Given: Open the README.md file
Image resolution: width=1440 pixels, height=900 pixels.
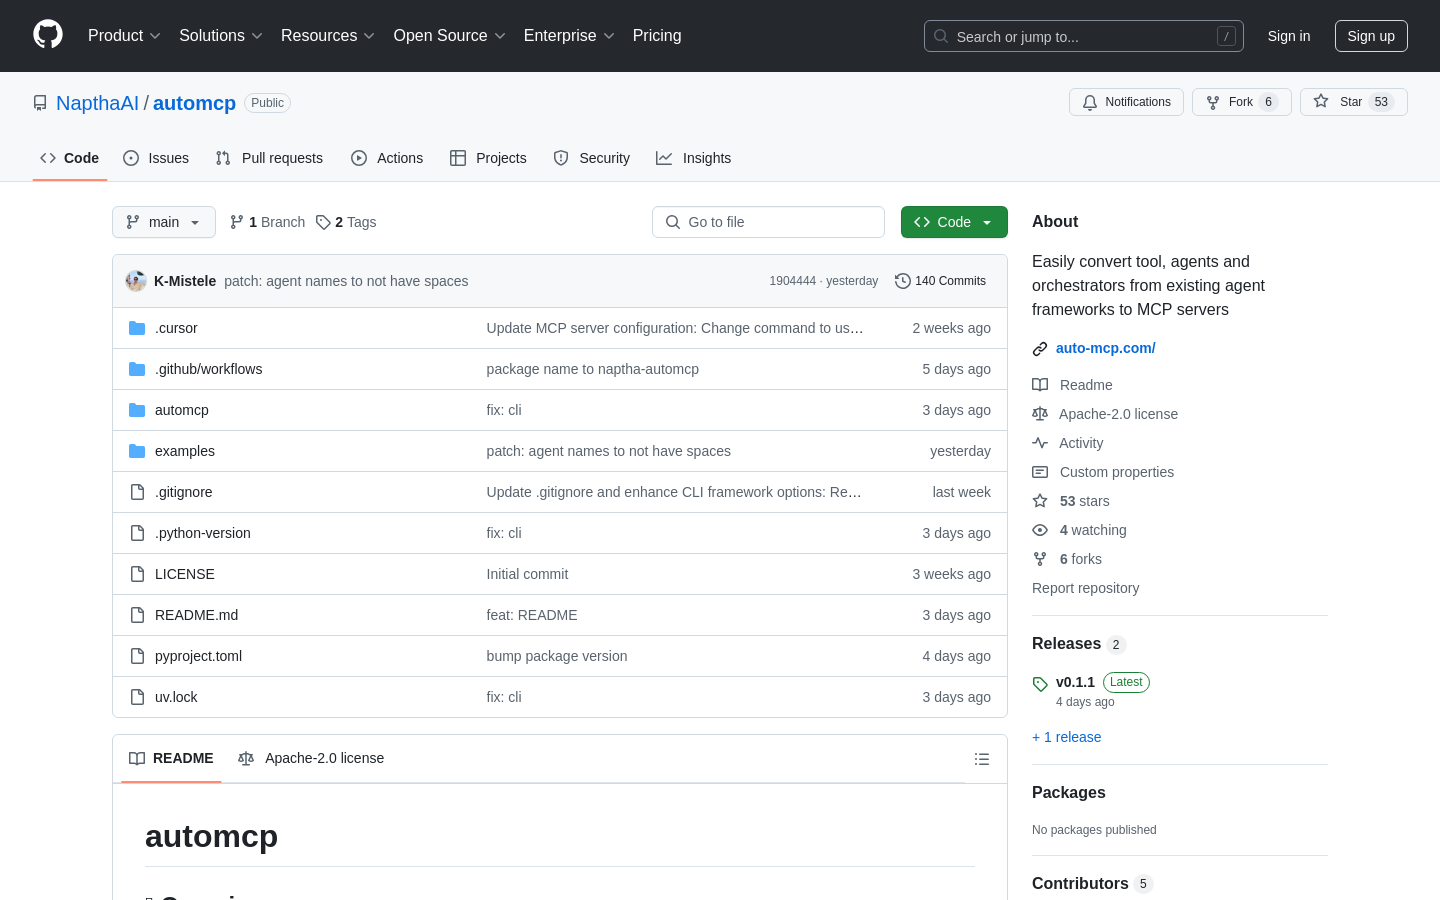Looking at the screenshot, I should pyautogui.click(x=196, y=615).
